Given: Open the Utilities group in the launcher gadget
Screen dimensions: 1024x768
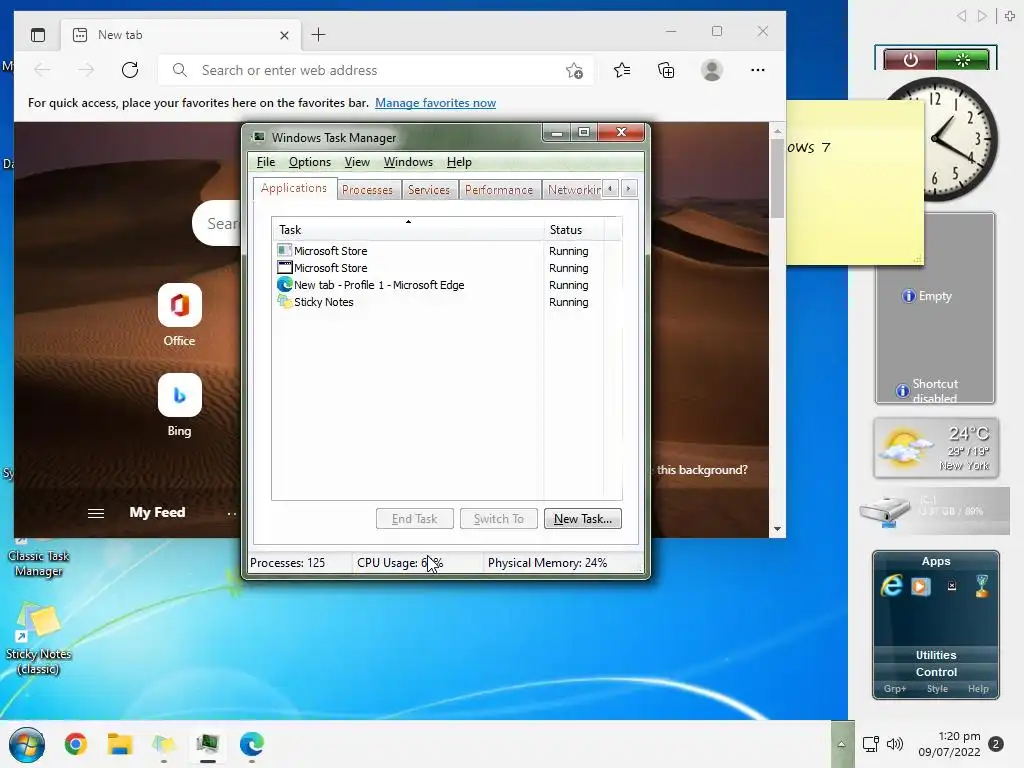Looking at the screenshot, I should click(936, 655).
